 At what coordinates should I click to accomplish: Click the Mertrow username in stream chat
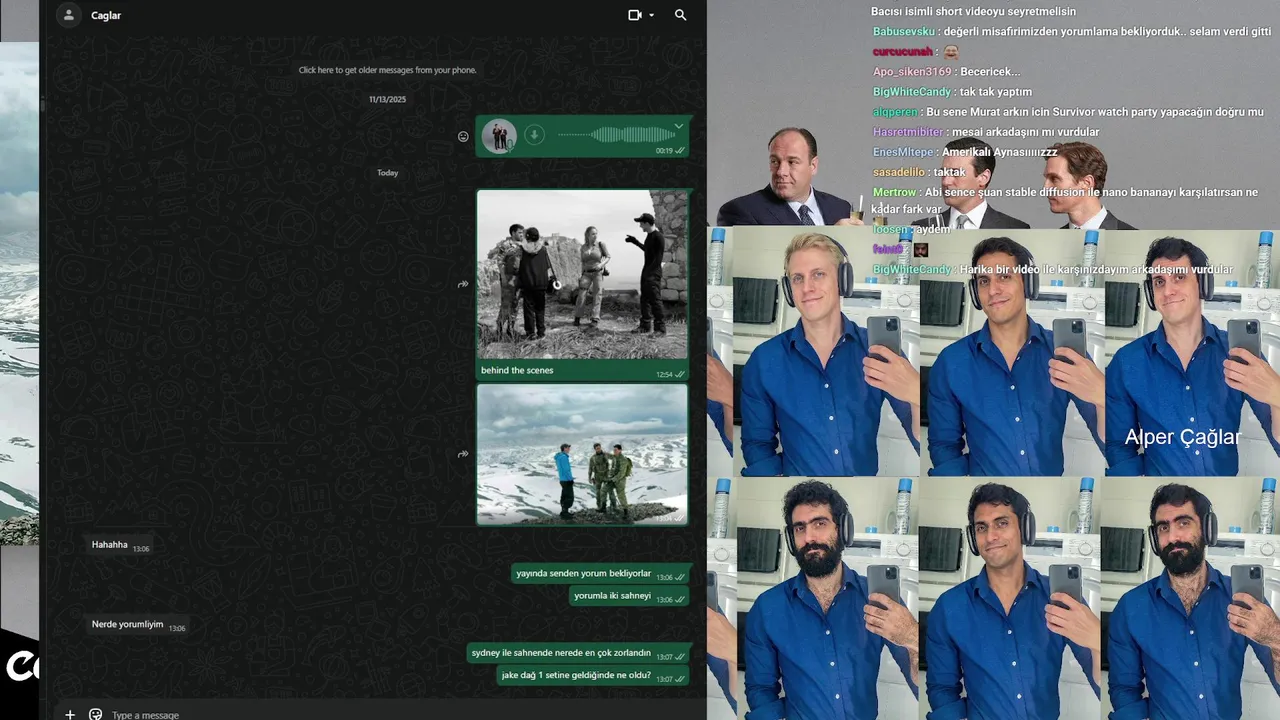click(895, 192)
